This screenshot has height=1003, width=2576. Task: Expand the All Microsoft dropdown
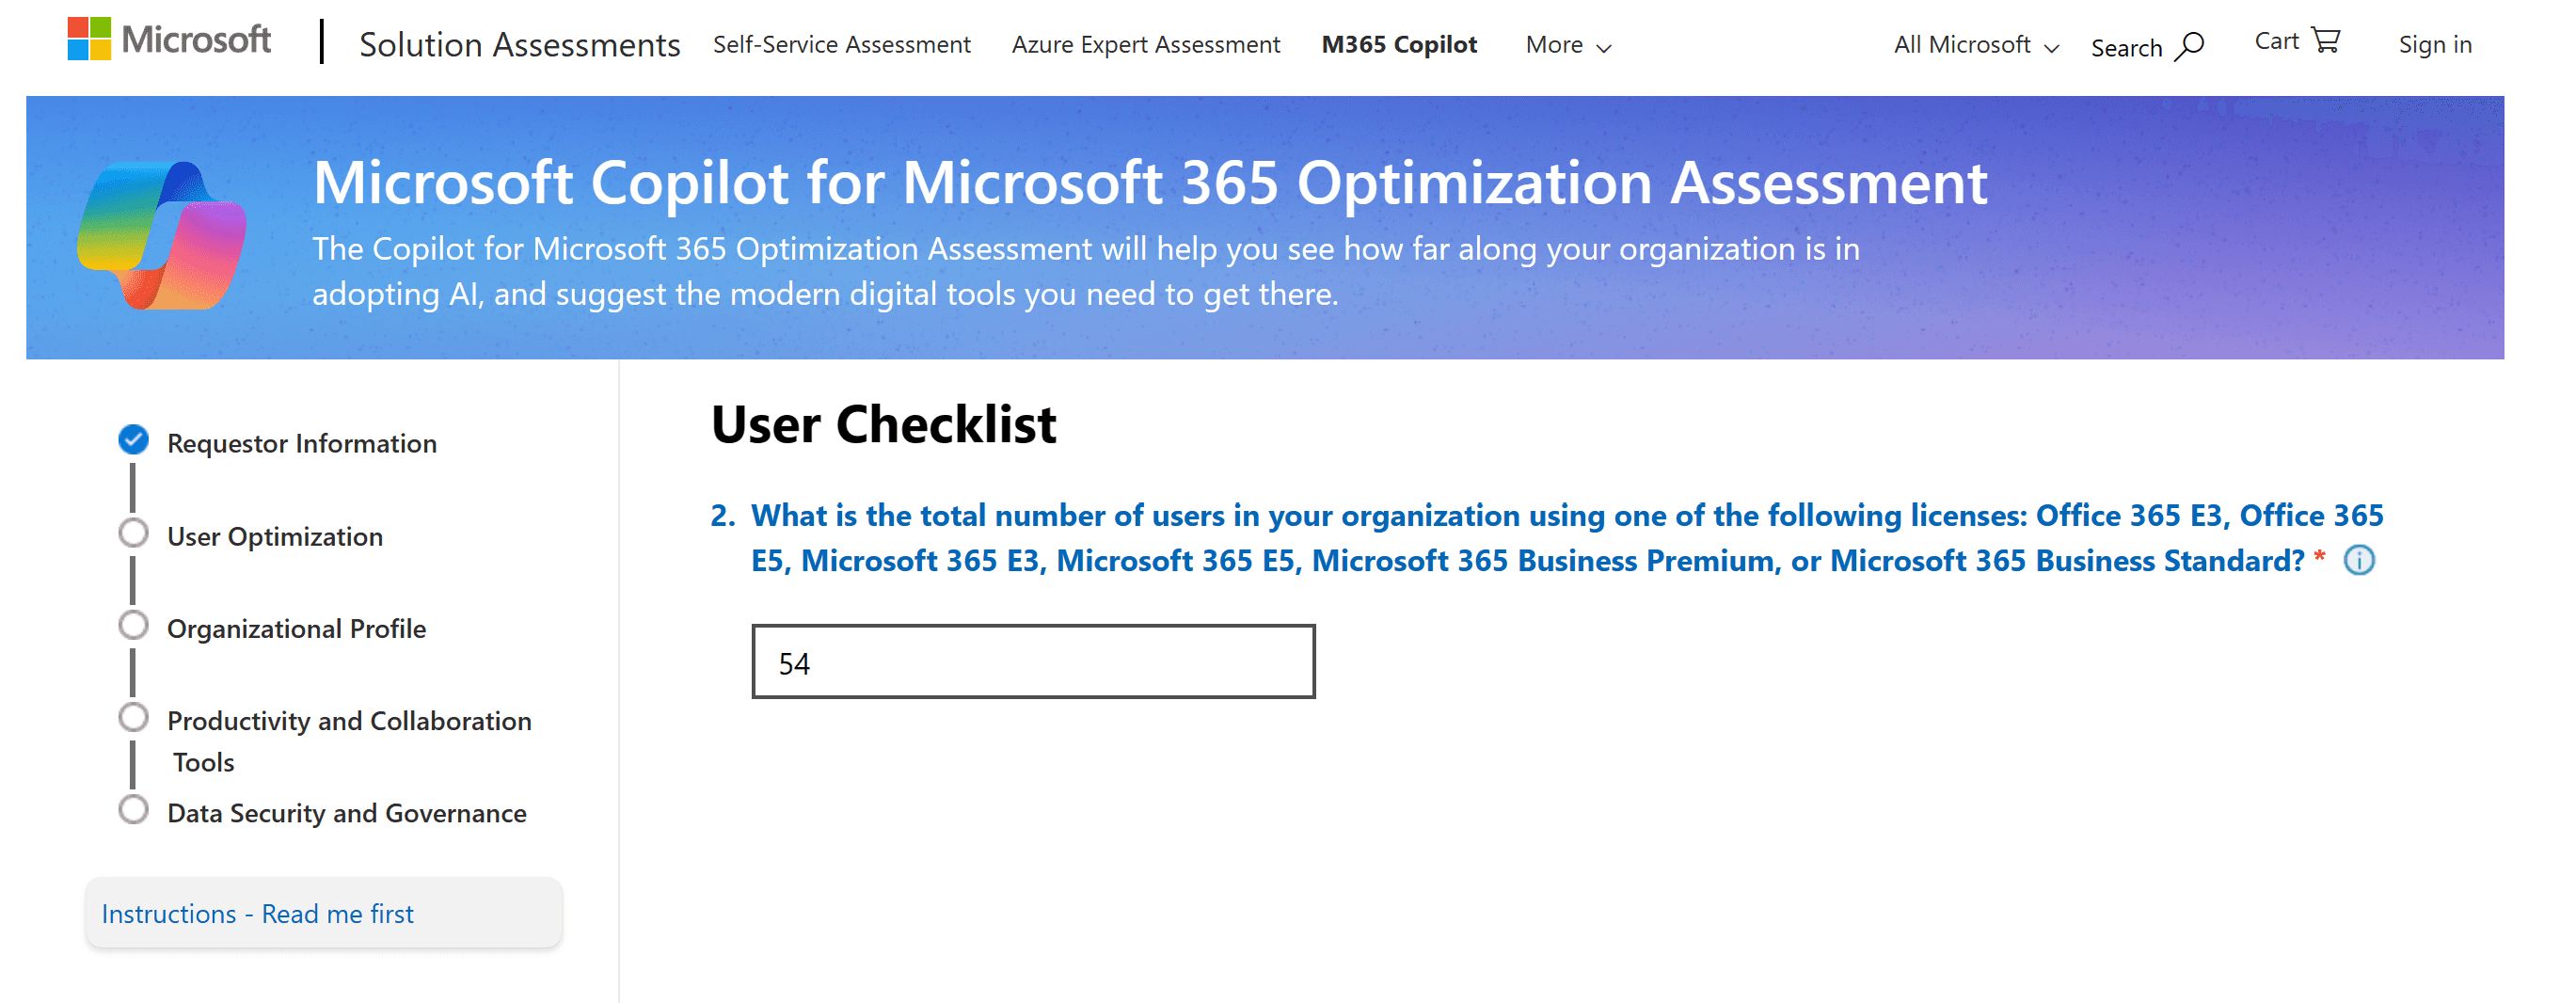(x=1976, y=45)
